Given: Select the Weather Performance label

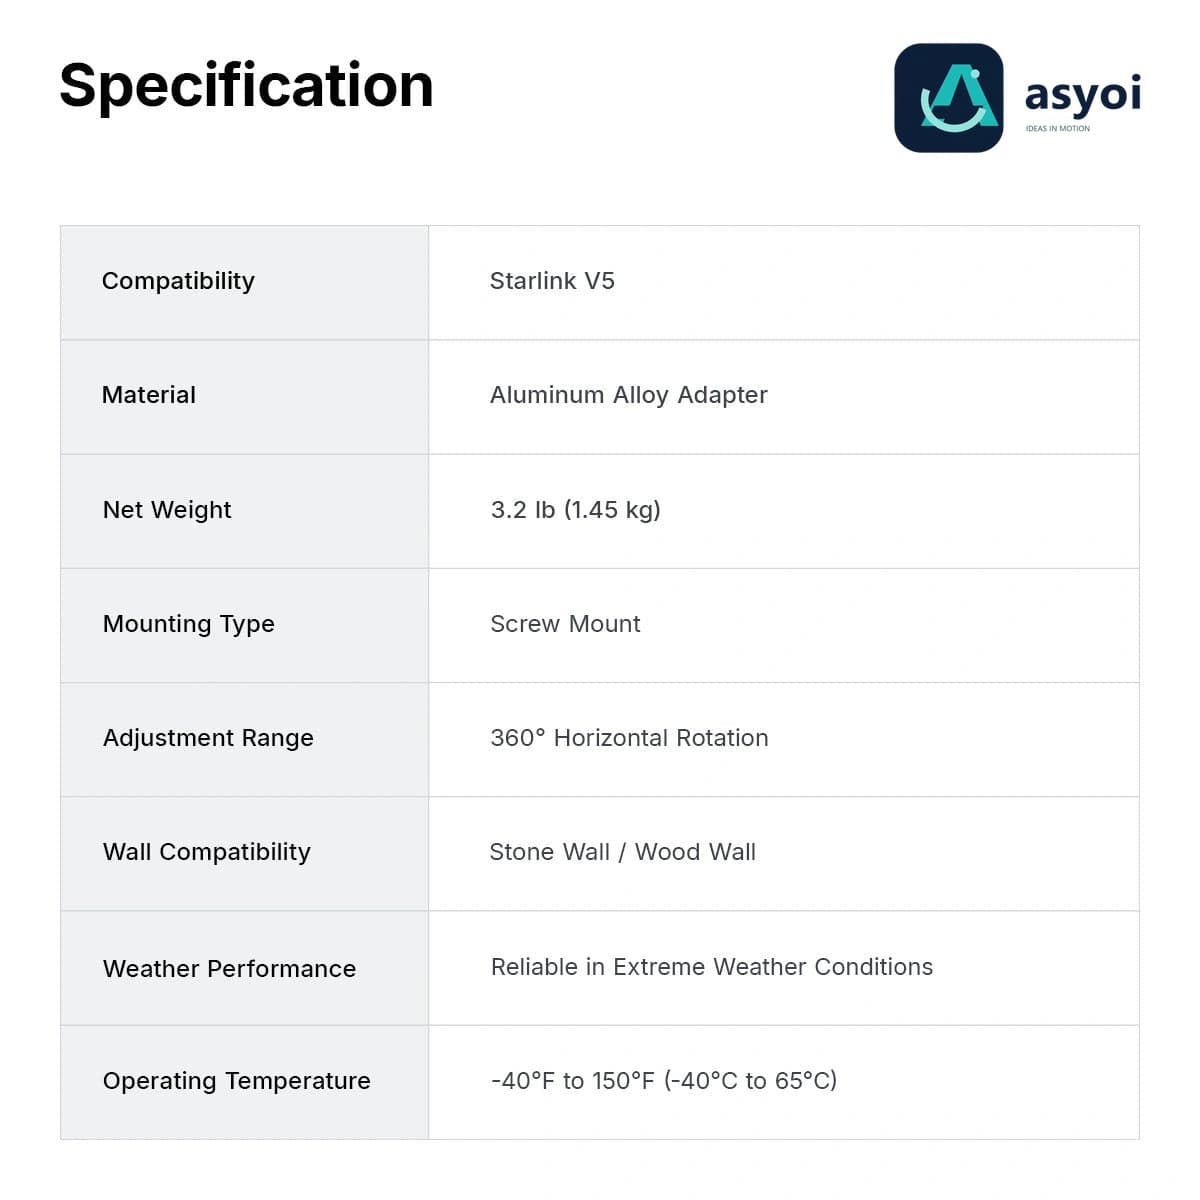Looking at the screenshot, I should (x=229, y=969).
